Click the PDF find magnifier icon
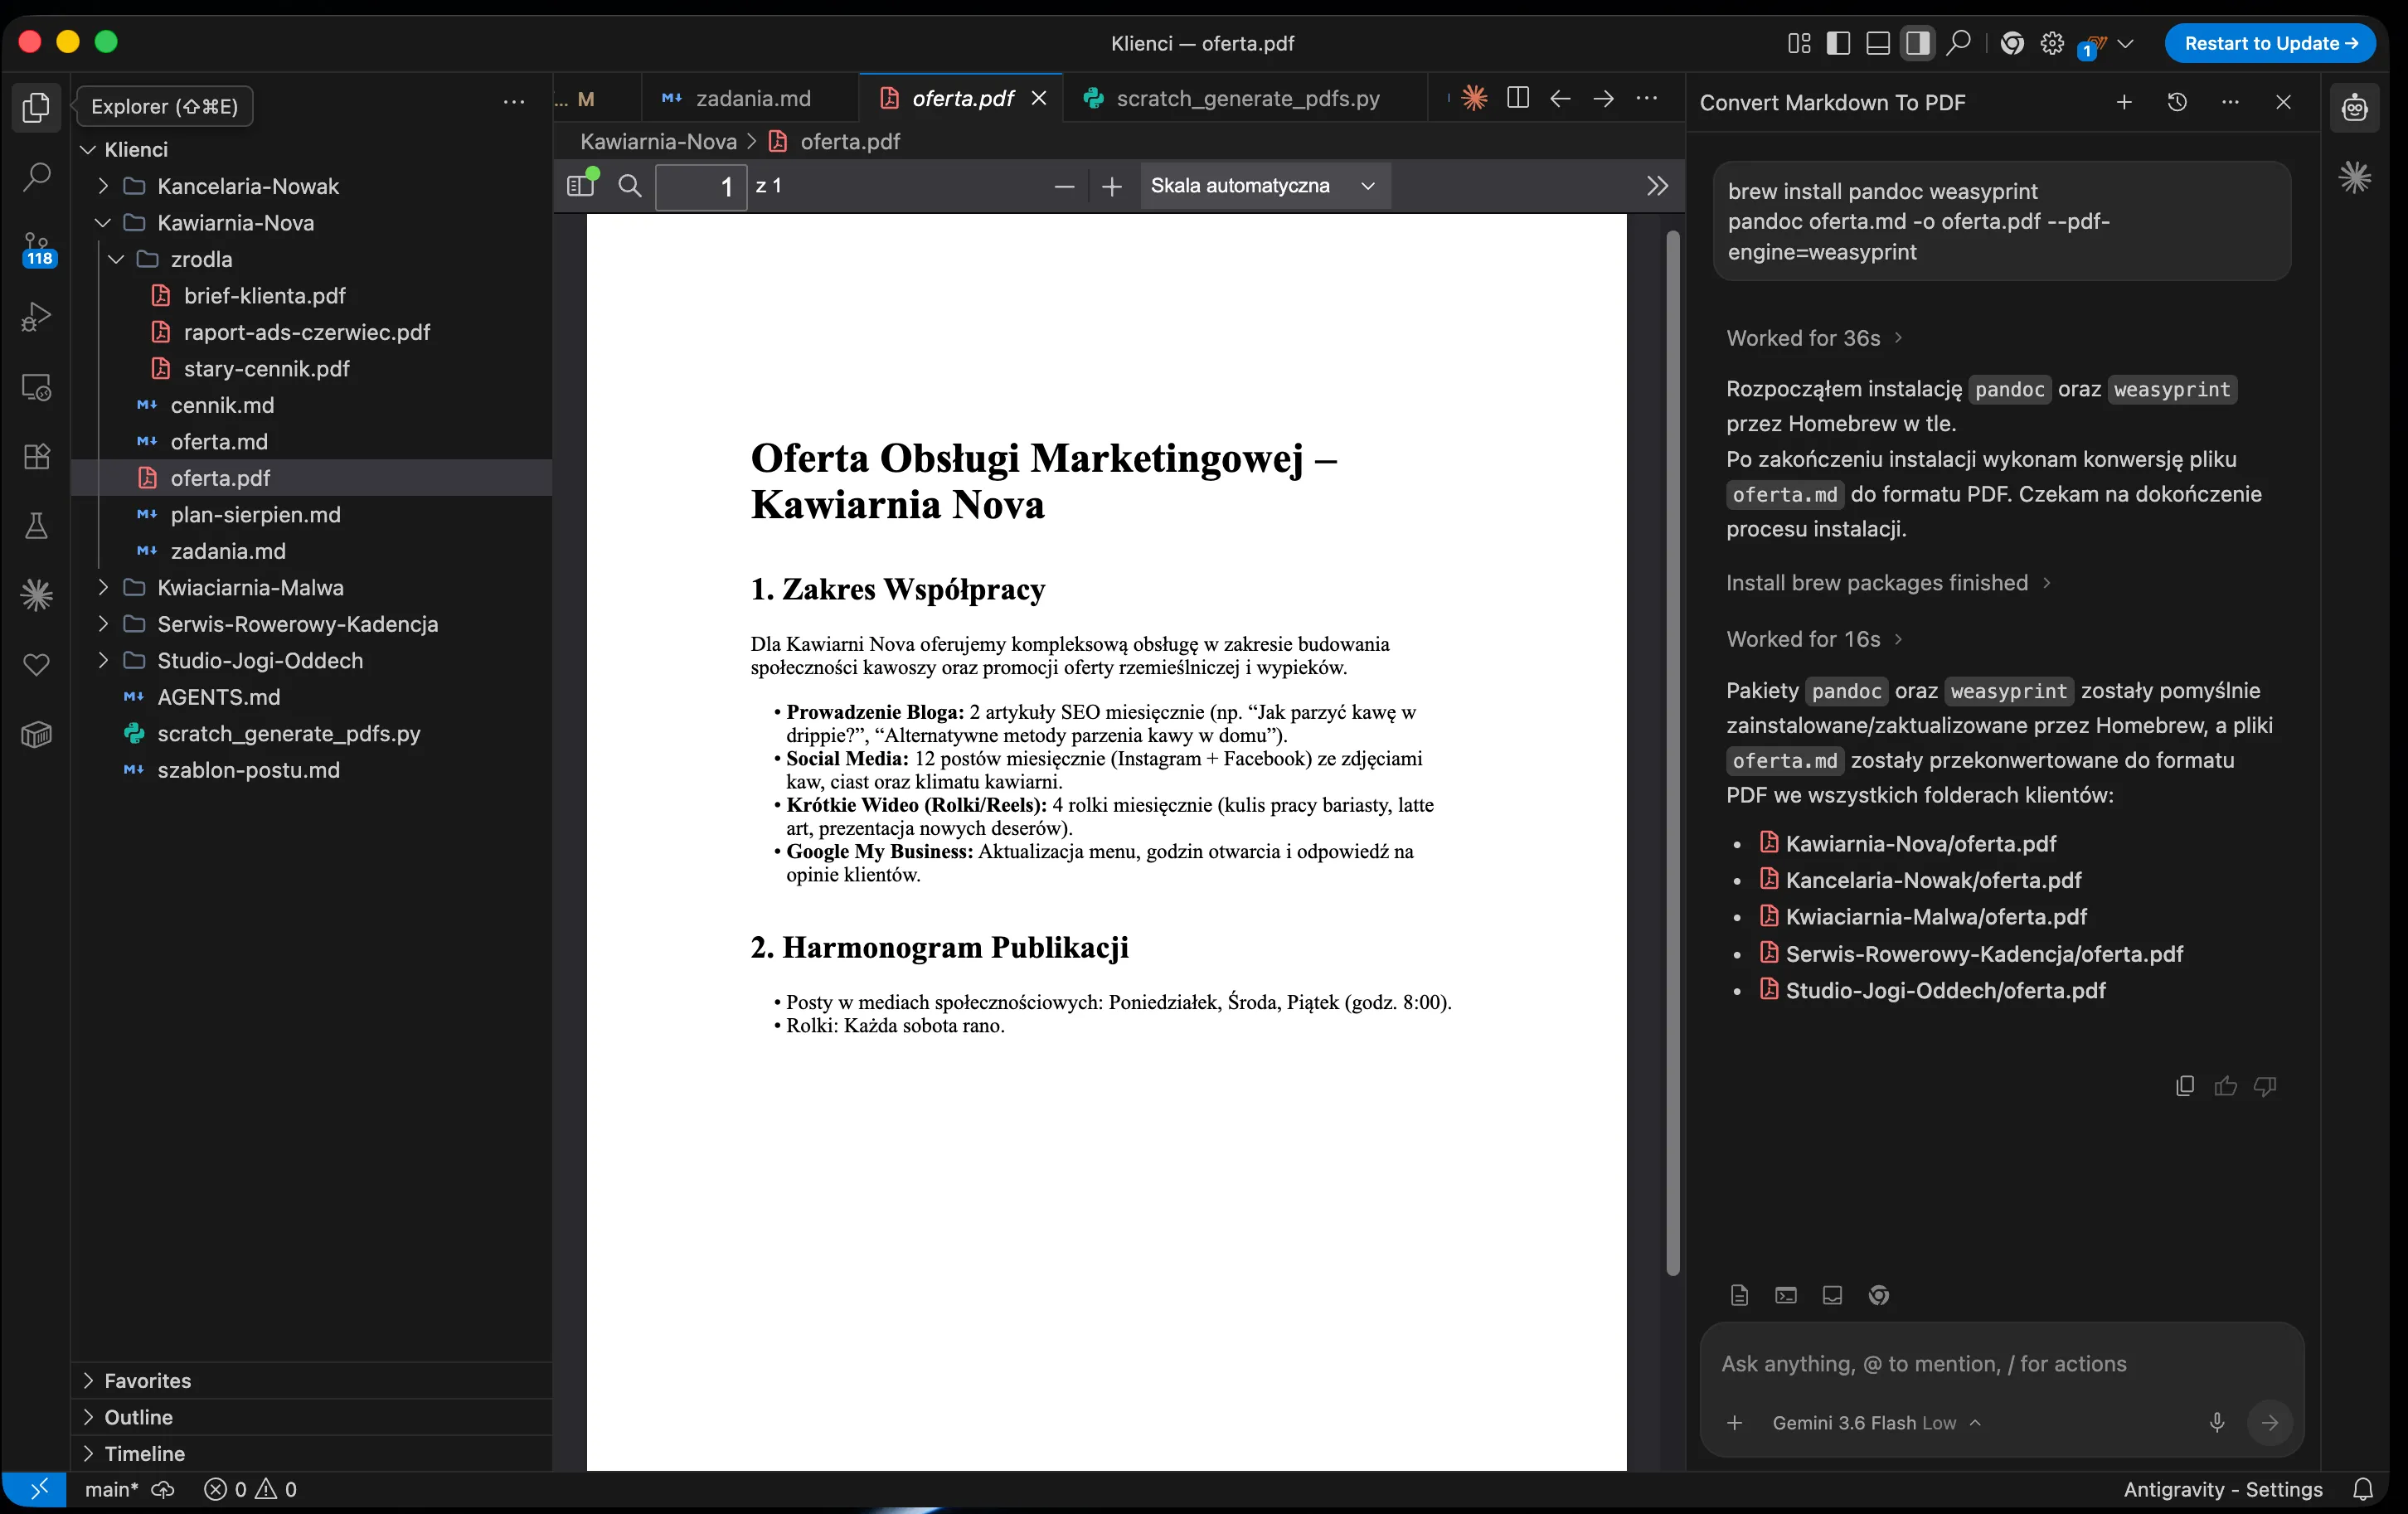Screen dimensions: 2408x1514 (629, 186)
